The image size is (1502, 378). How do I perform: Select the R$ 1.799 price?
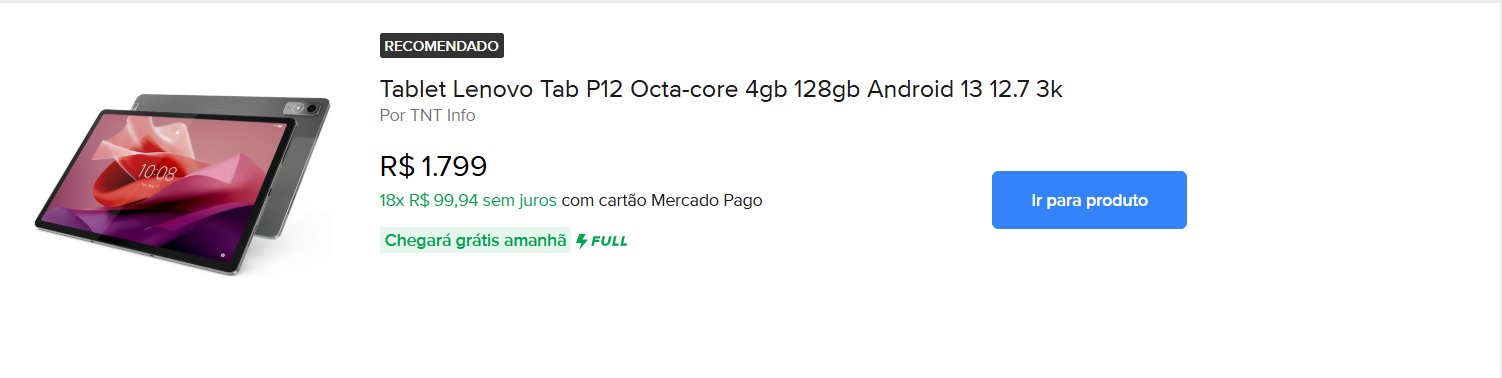[x=433, y=166]
